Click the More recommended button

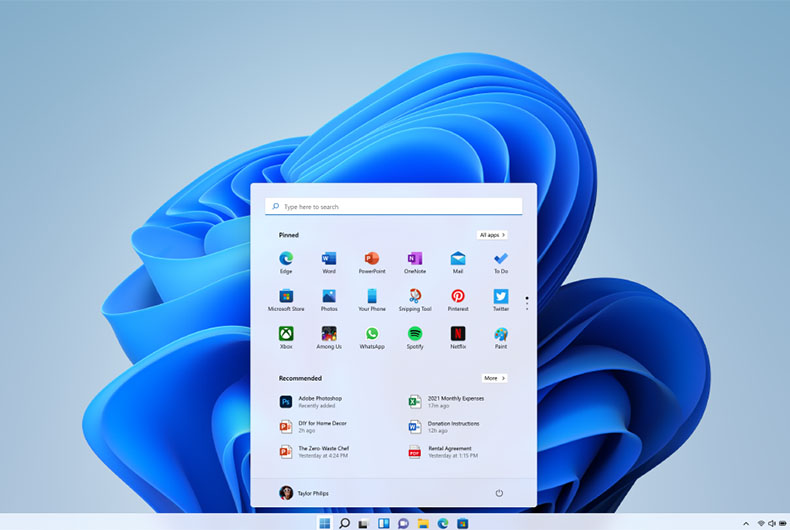tap(494, 378)
